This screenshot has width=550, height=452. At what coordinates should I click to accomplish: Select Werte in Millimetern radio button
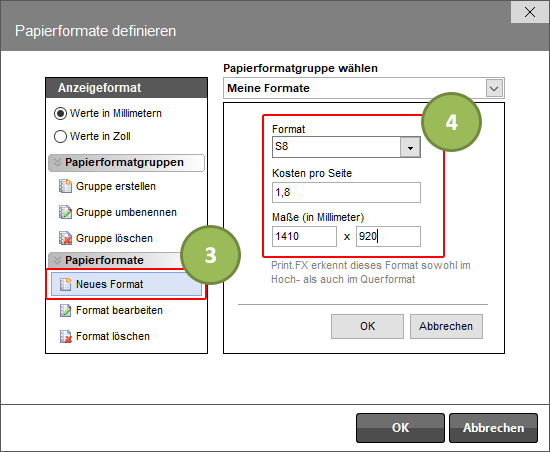[60, 114]
